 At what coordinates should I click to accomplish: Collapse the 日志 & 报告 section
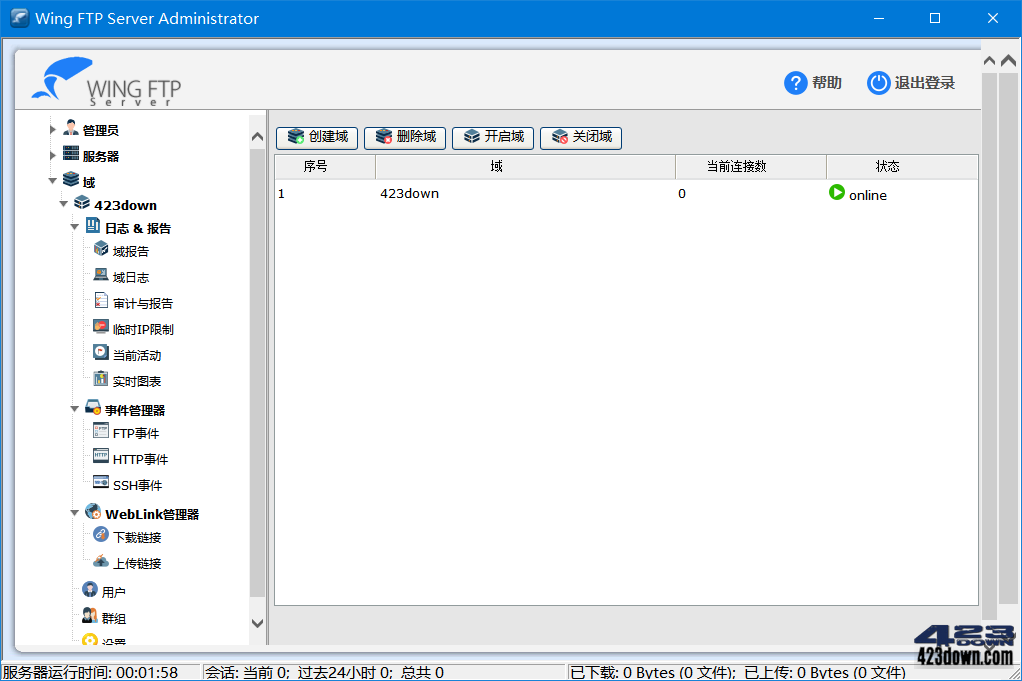coord(74,227)
